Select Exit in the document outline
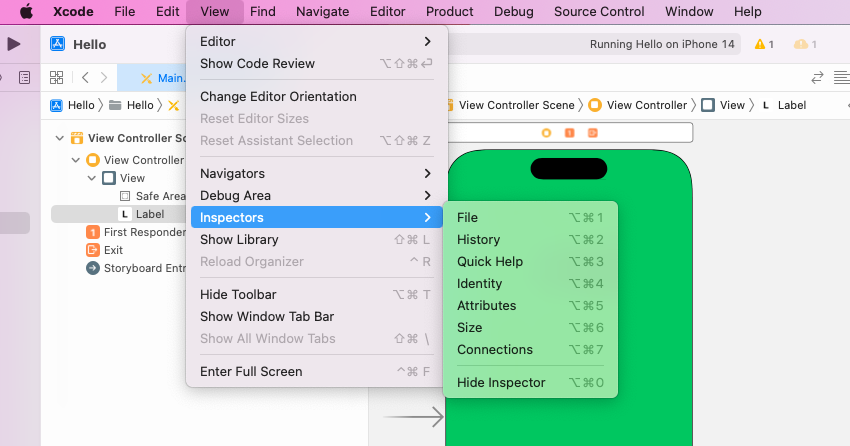 (105, 250)
